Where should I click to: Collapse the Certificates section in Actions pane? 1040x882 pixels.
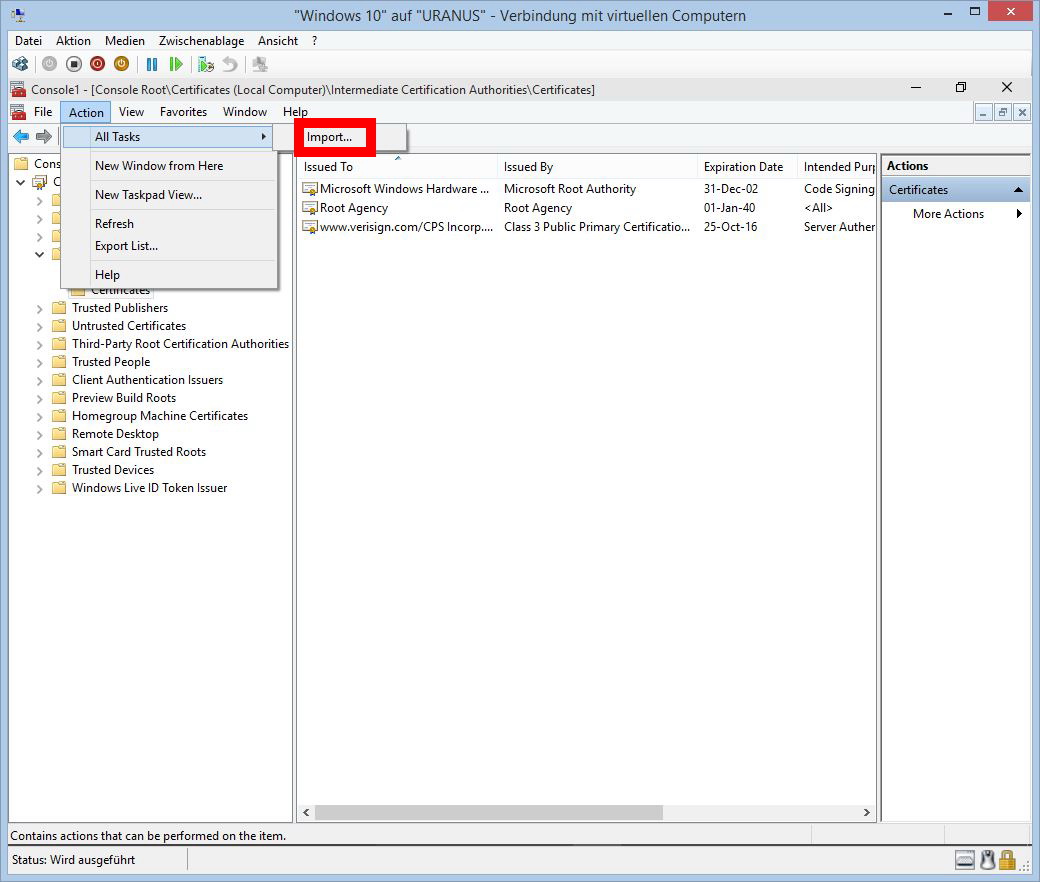pyautogui.click(x=1018, y=190)
